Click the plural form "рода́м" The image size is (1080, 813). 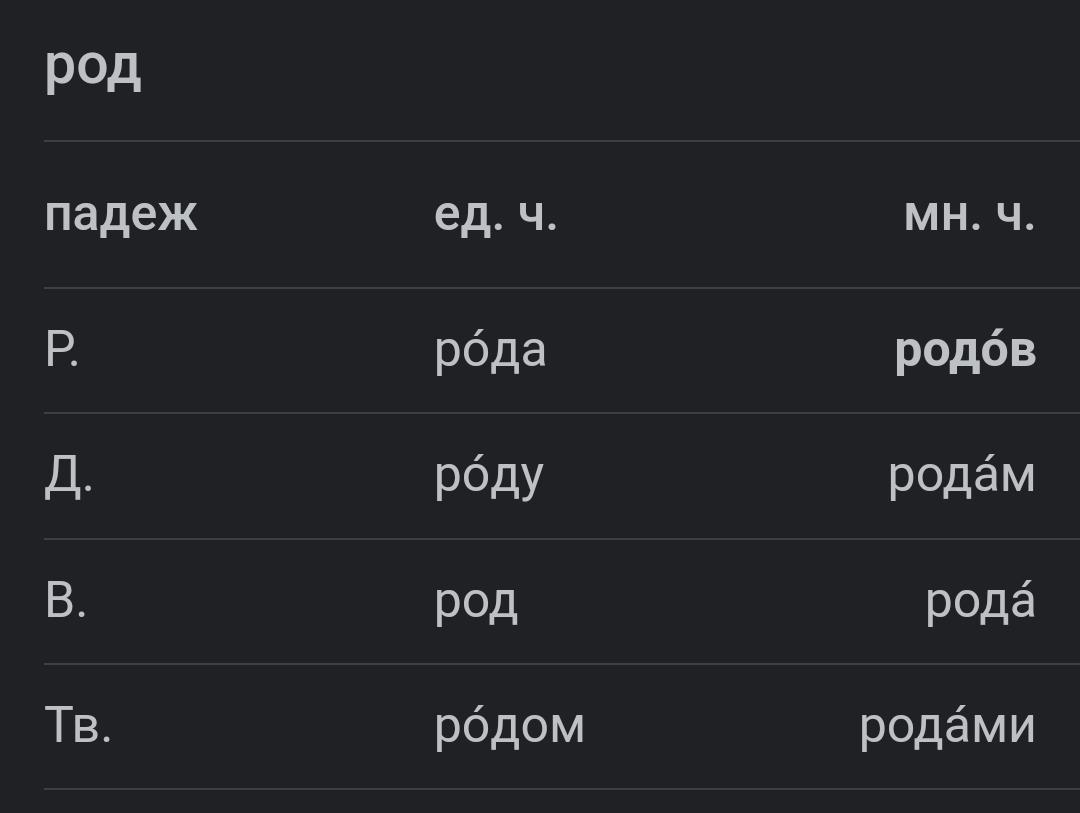pos(961,477)
